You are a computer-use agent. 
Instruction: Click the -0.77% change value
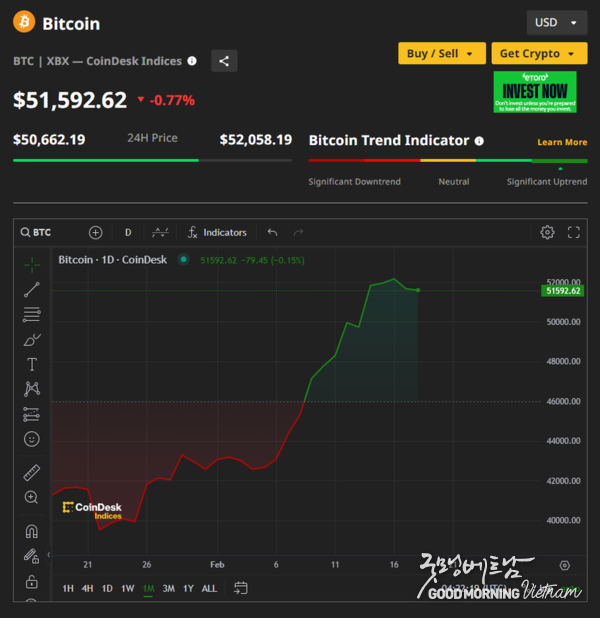[172, 100]
